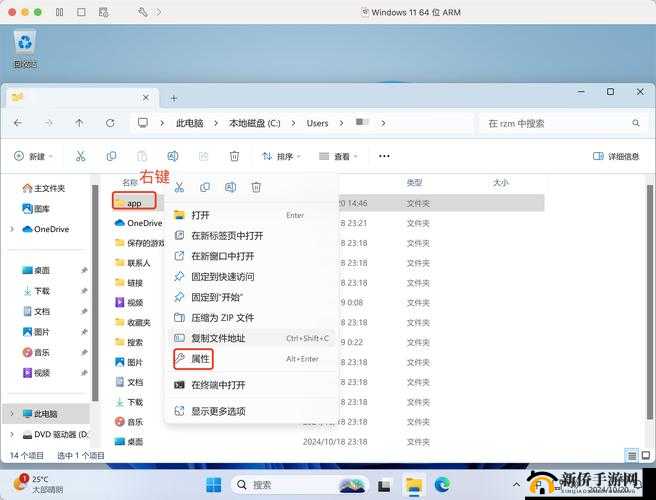Screen dimensions: 656x500
Task: Select 复制文件地址
Action: point(251,338)
